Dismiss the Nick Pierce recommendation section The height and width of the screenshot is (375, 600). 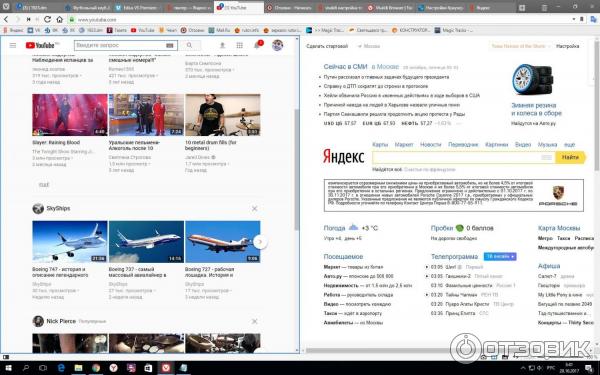coord(254,321)
